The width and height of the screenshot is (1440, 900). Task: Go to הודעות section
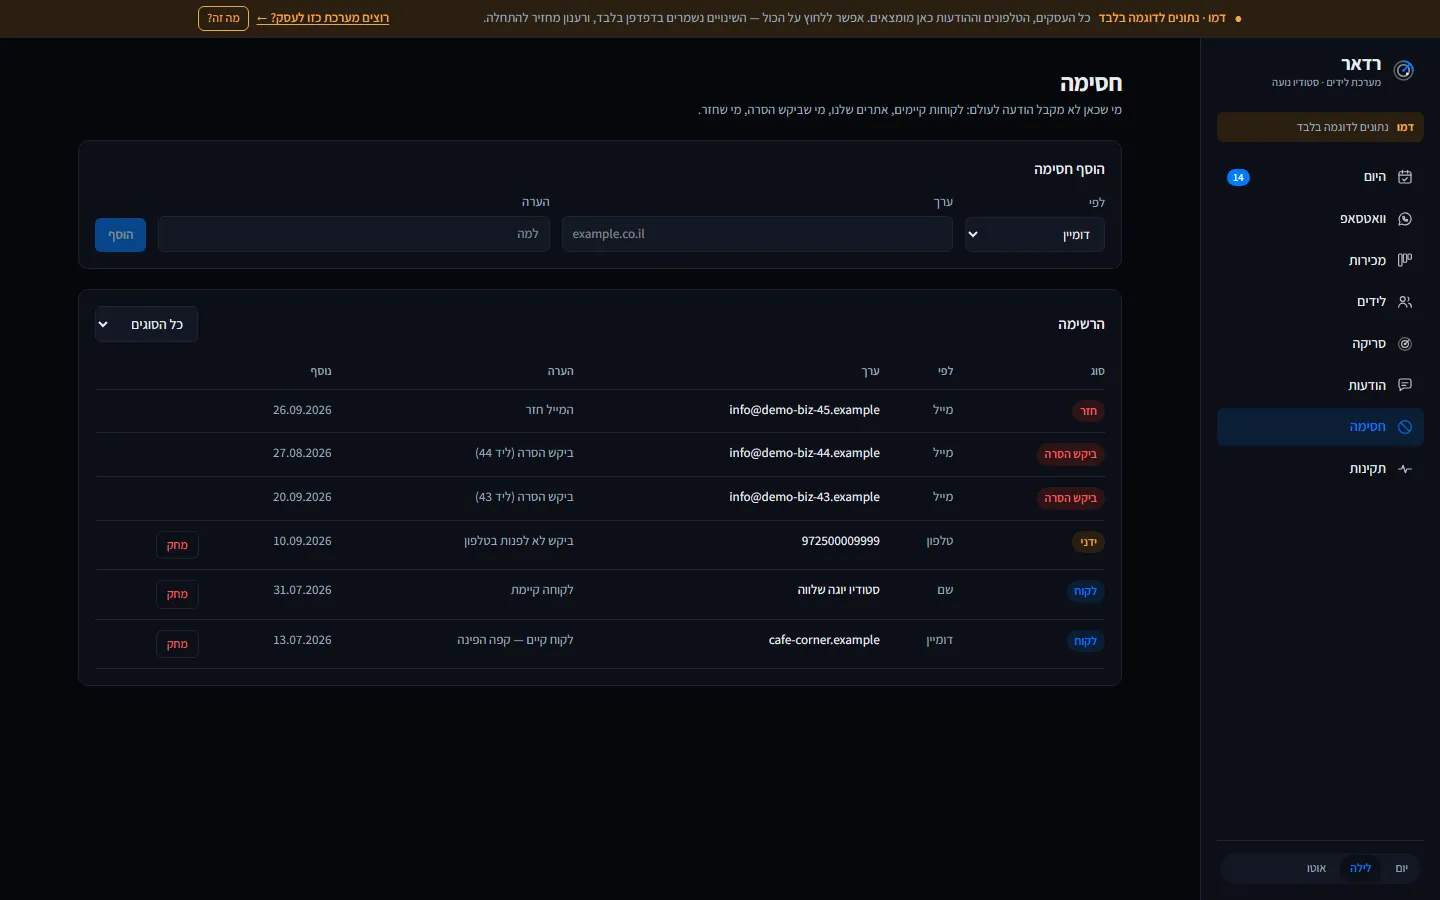pyautogui.click(x=1320, y=385)
